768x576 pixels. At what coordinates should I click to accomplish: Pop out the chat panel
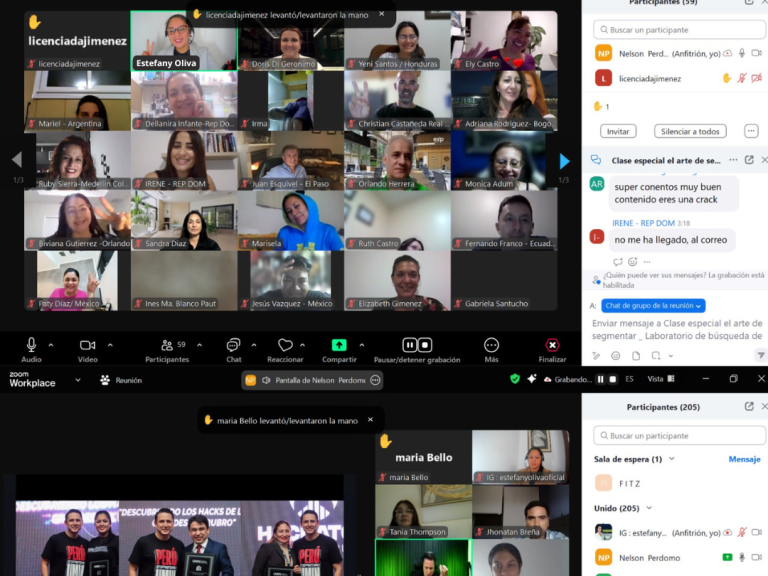(749, 160)
